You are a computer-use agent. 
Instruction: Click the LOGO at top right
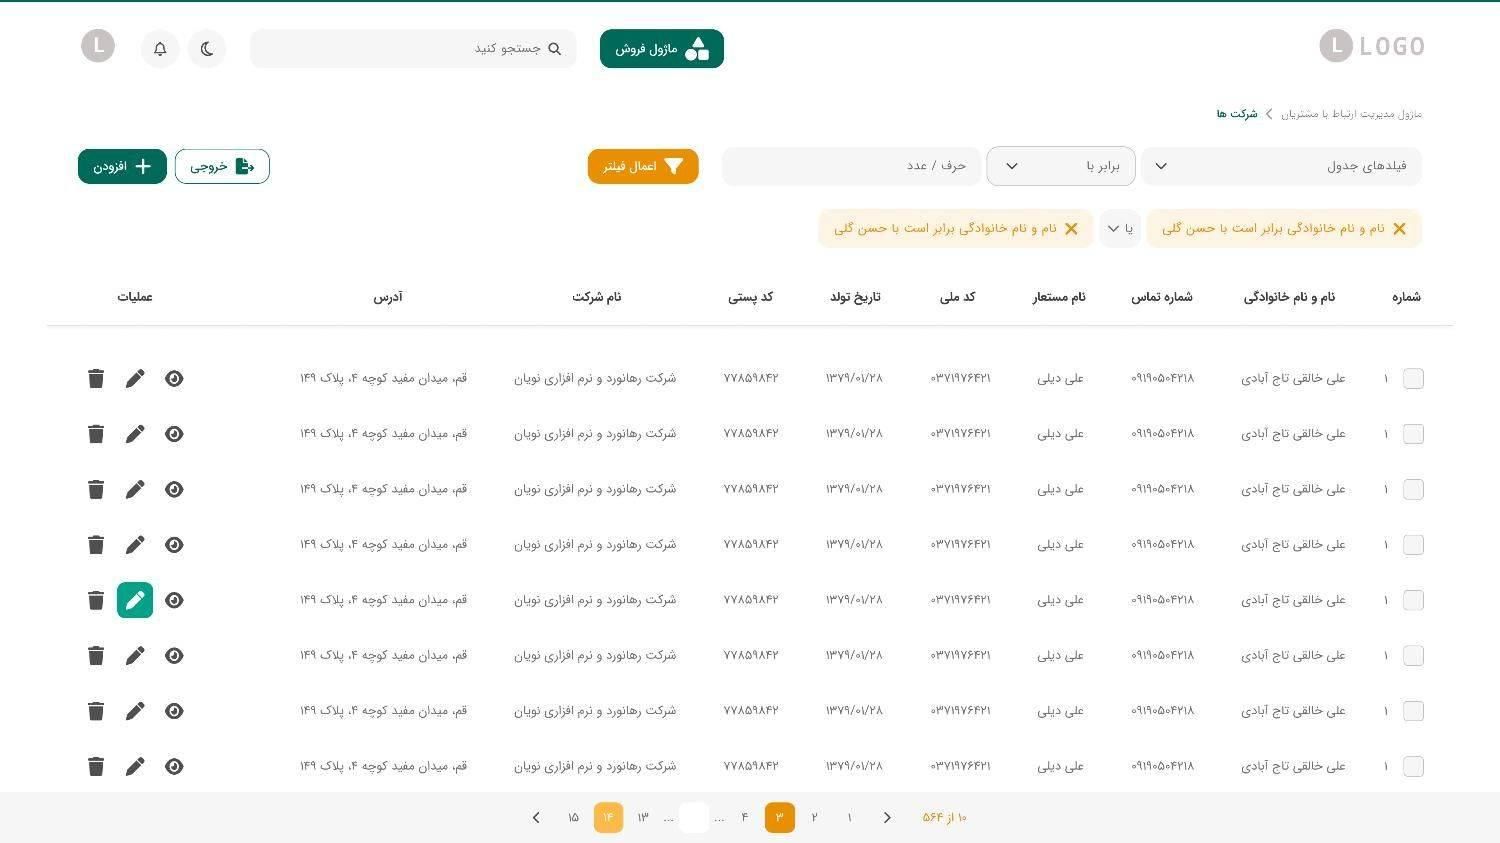point(1372,46)
